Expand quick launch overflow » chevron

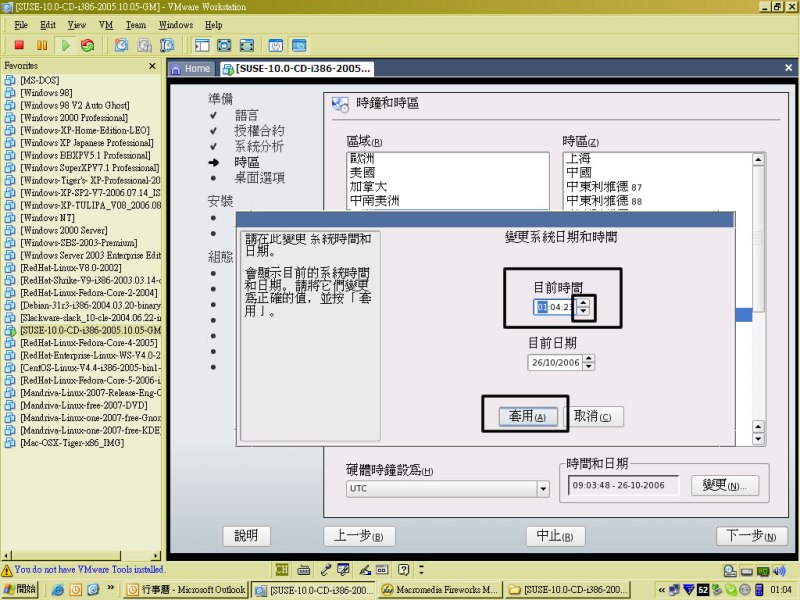pos(110,588)
